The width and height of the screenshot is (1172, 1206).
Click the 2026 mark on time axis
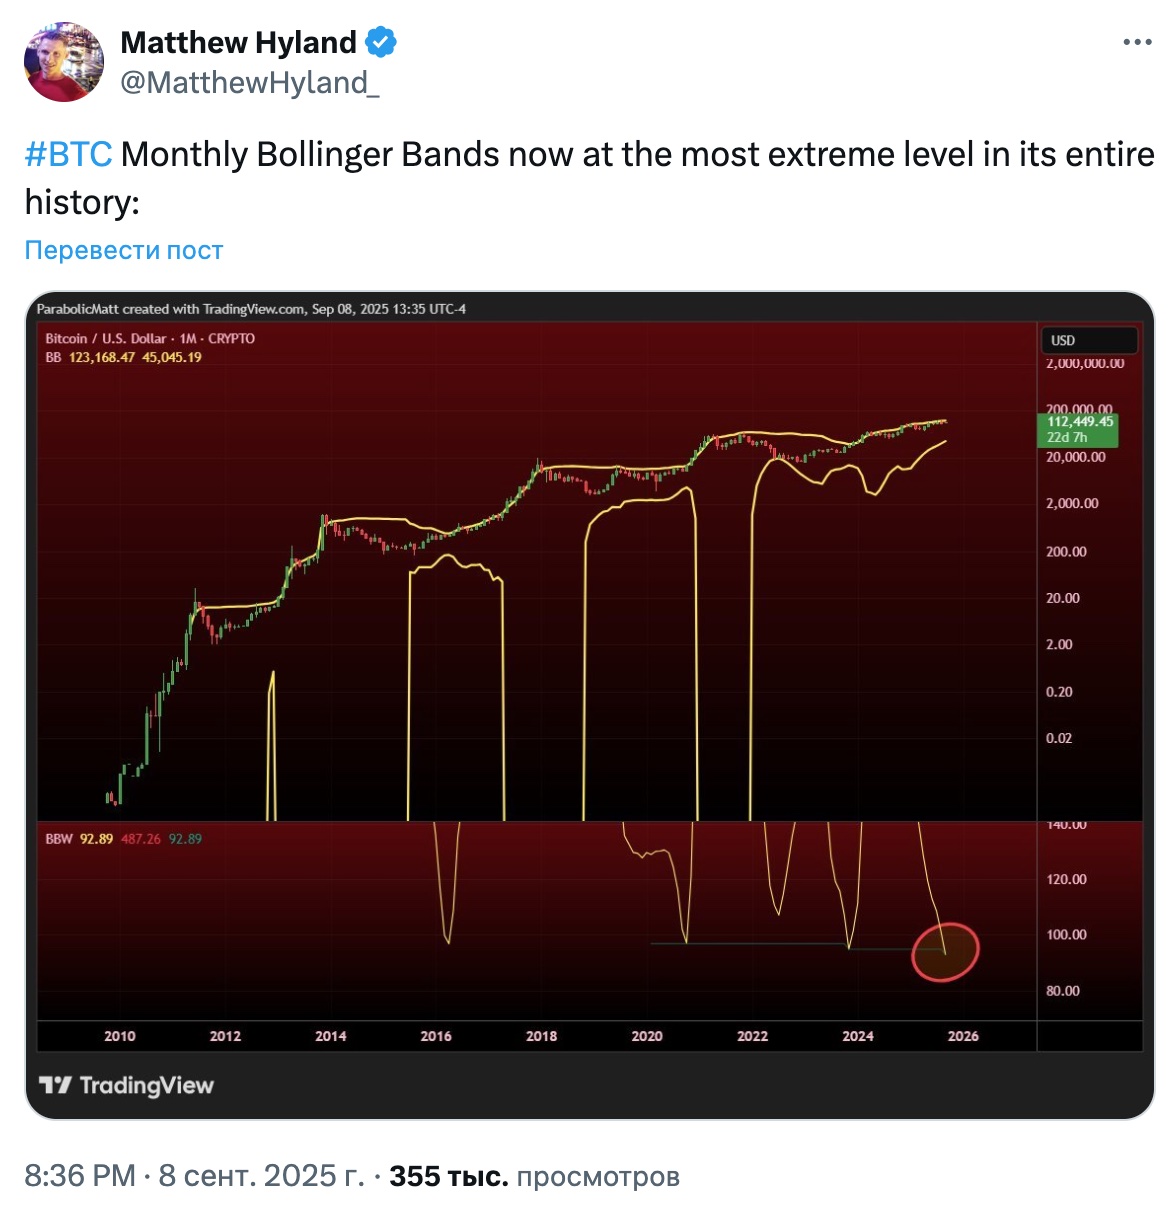pos(963,1036)
